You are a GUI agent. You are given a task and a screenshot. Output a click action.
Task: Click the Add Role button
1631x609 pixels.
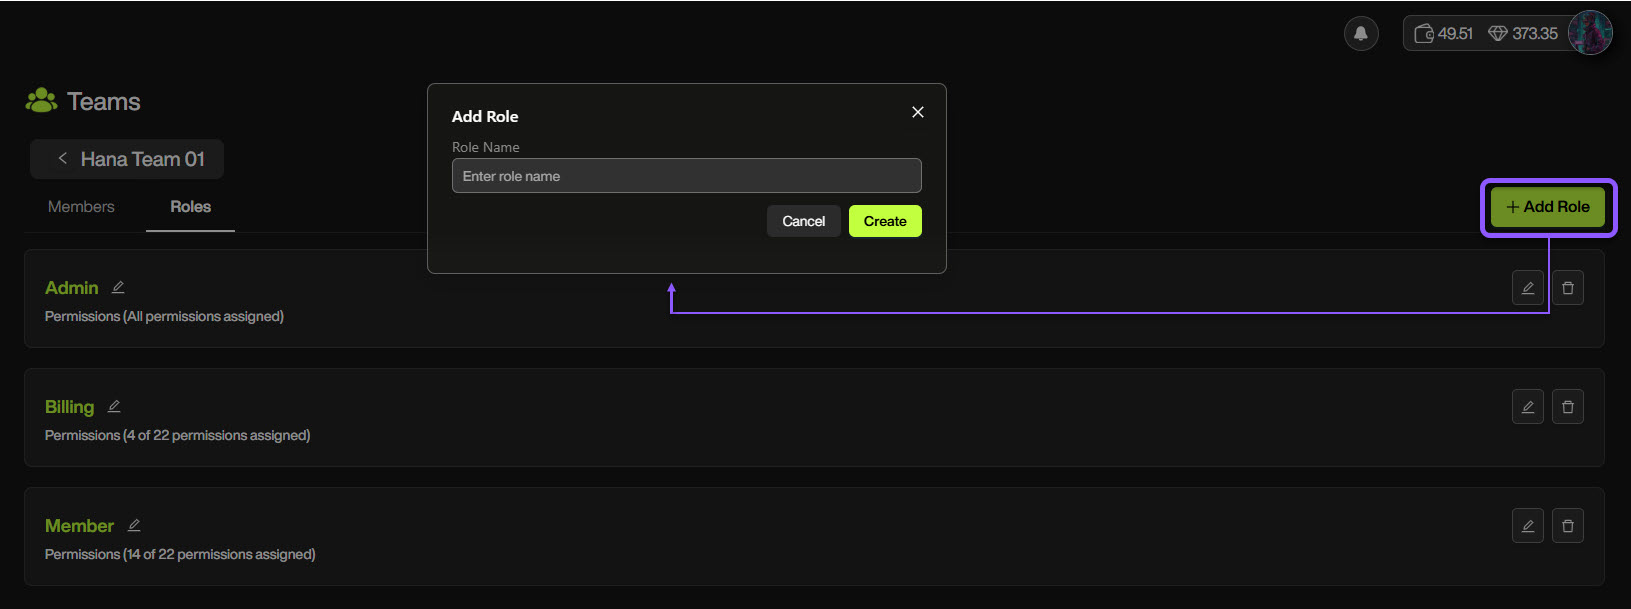[x=1547, y=207]
